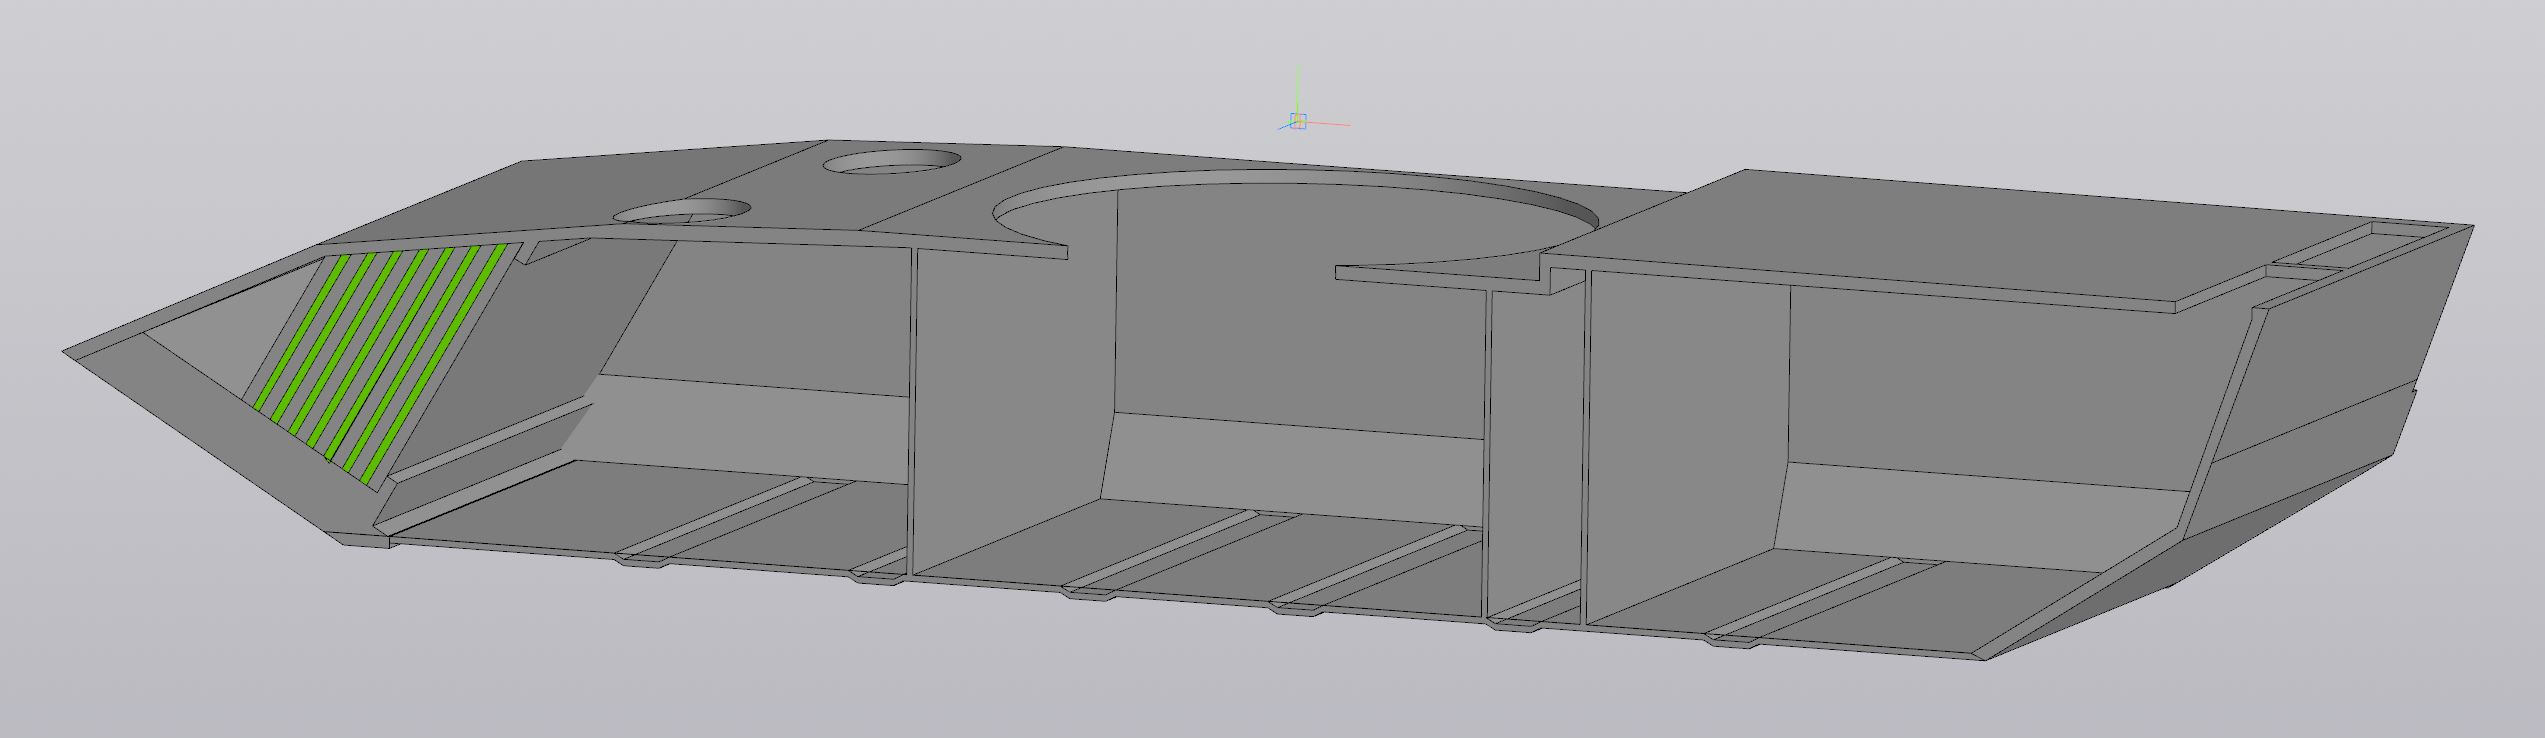This screenshot has width=2545, height=738.
Task: Select the round hole nearest the green stripes
Action: [x=681, y=211]
